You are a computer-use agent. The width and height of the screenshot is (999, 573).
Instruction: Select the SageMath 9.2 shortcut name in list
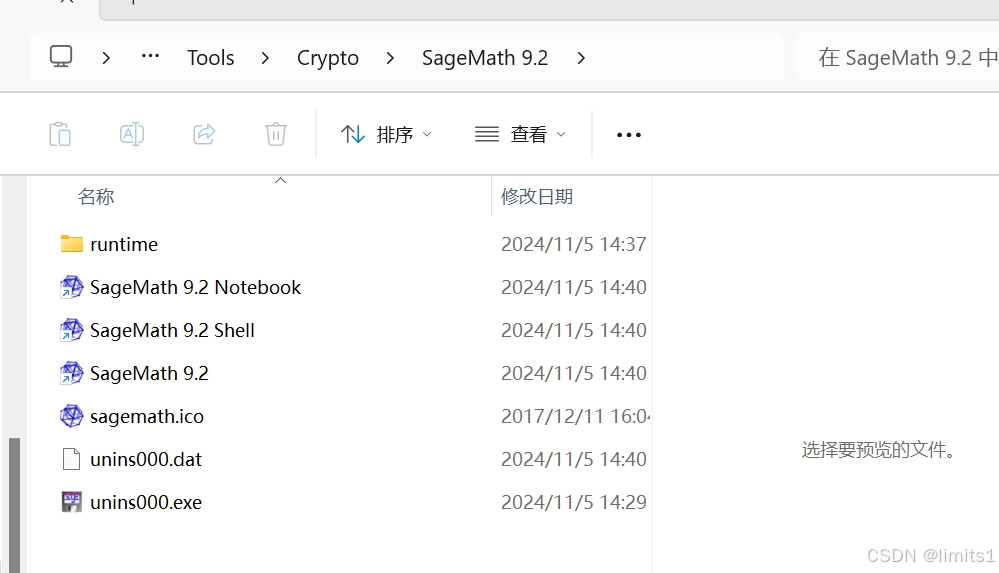point(149,374)
